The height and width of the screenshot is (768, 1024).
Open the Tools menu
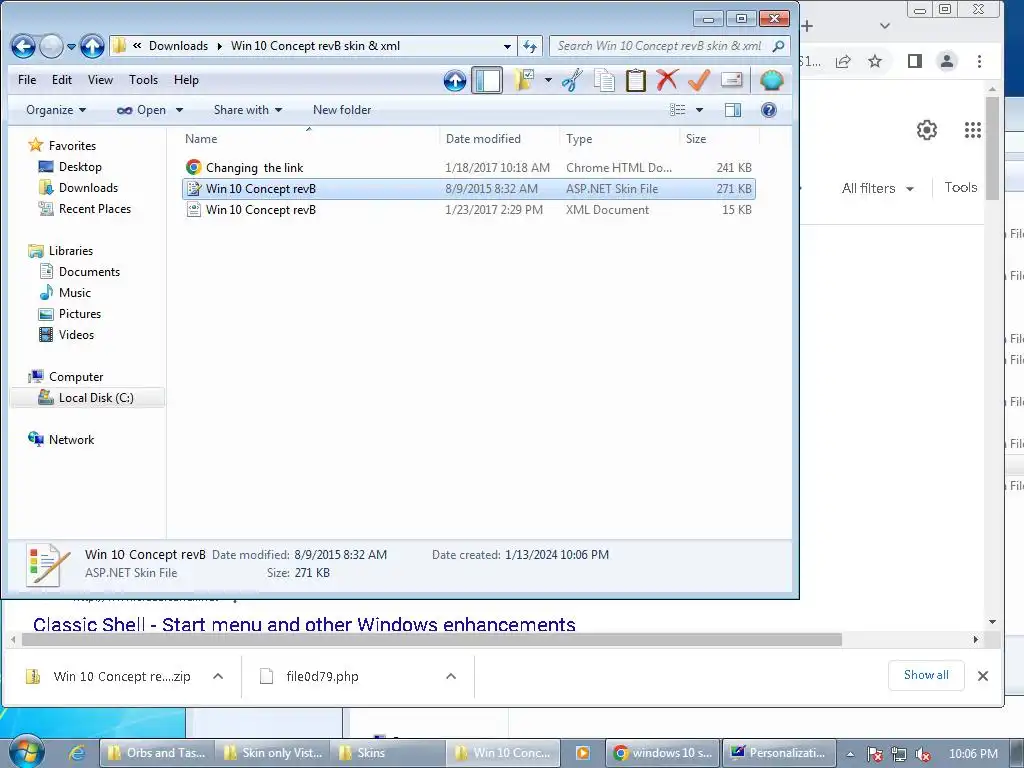pyautogui.click(x=143, y=80)
